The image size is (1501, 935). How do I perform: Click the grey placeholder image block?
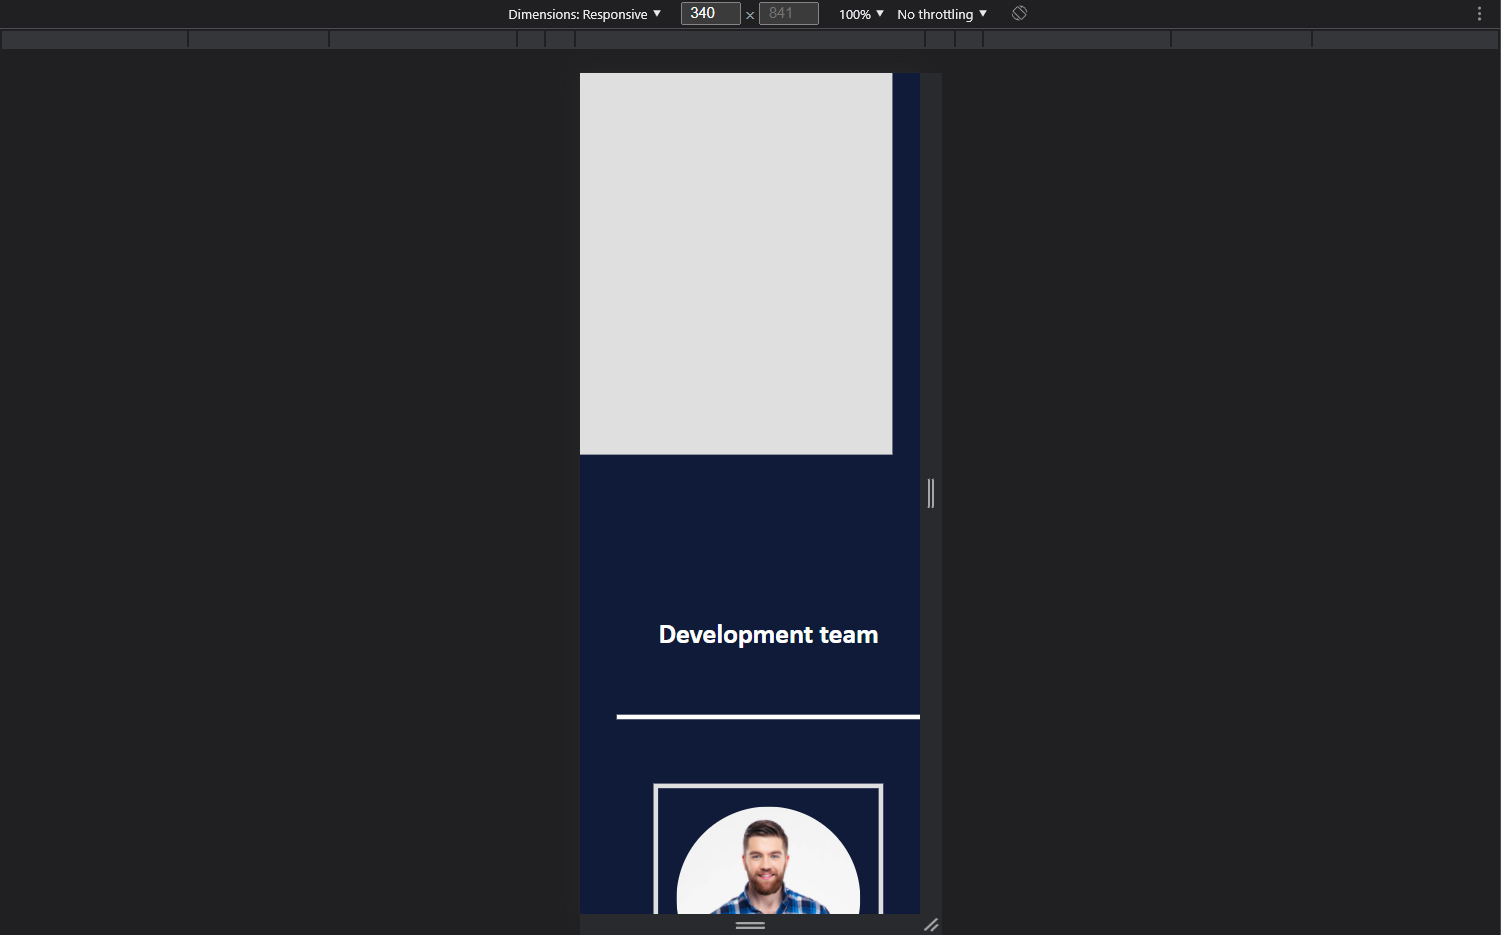736,263
